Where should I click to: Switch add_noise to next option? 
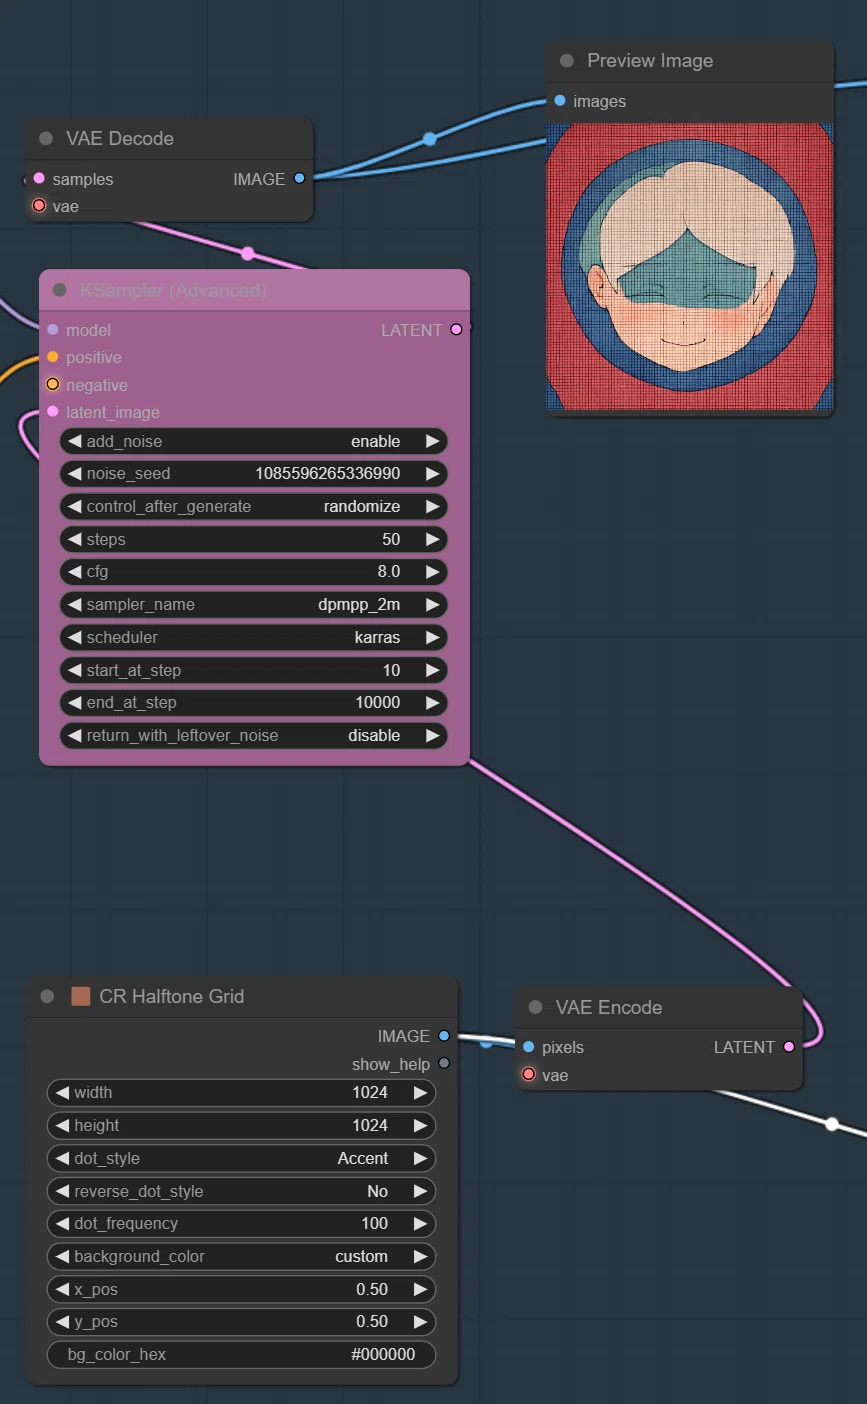[432, 441]
